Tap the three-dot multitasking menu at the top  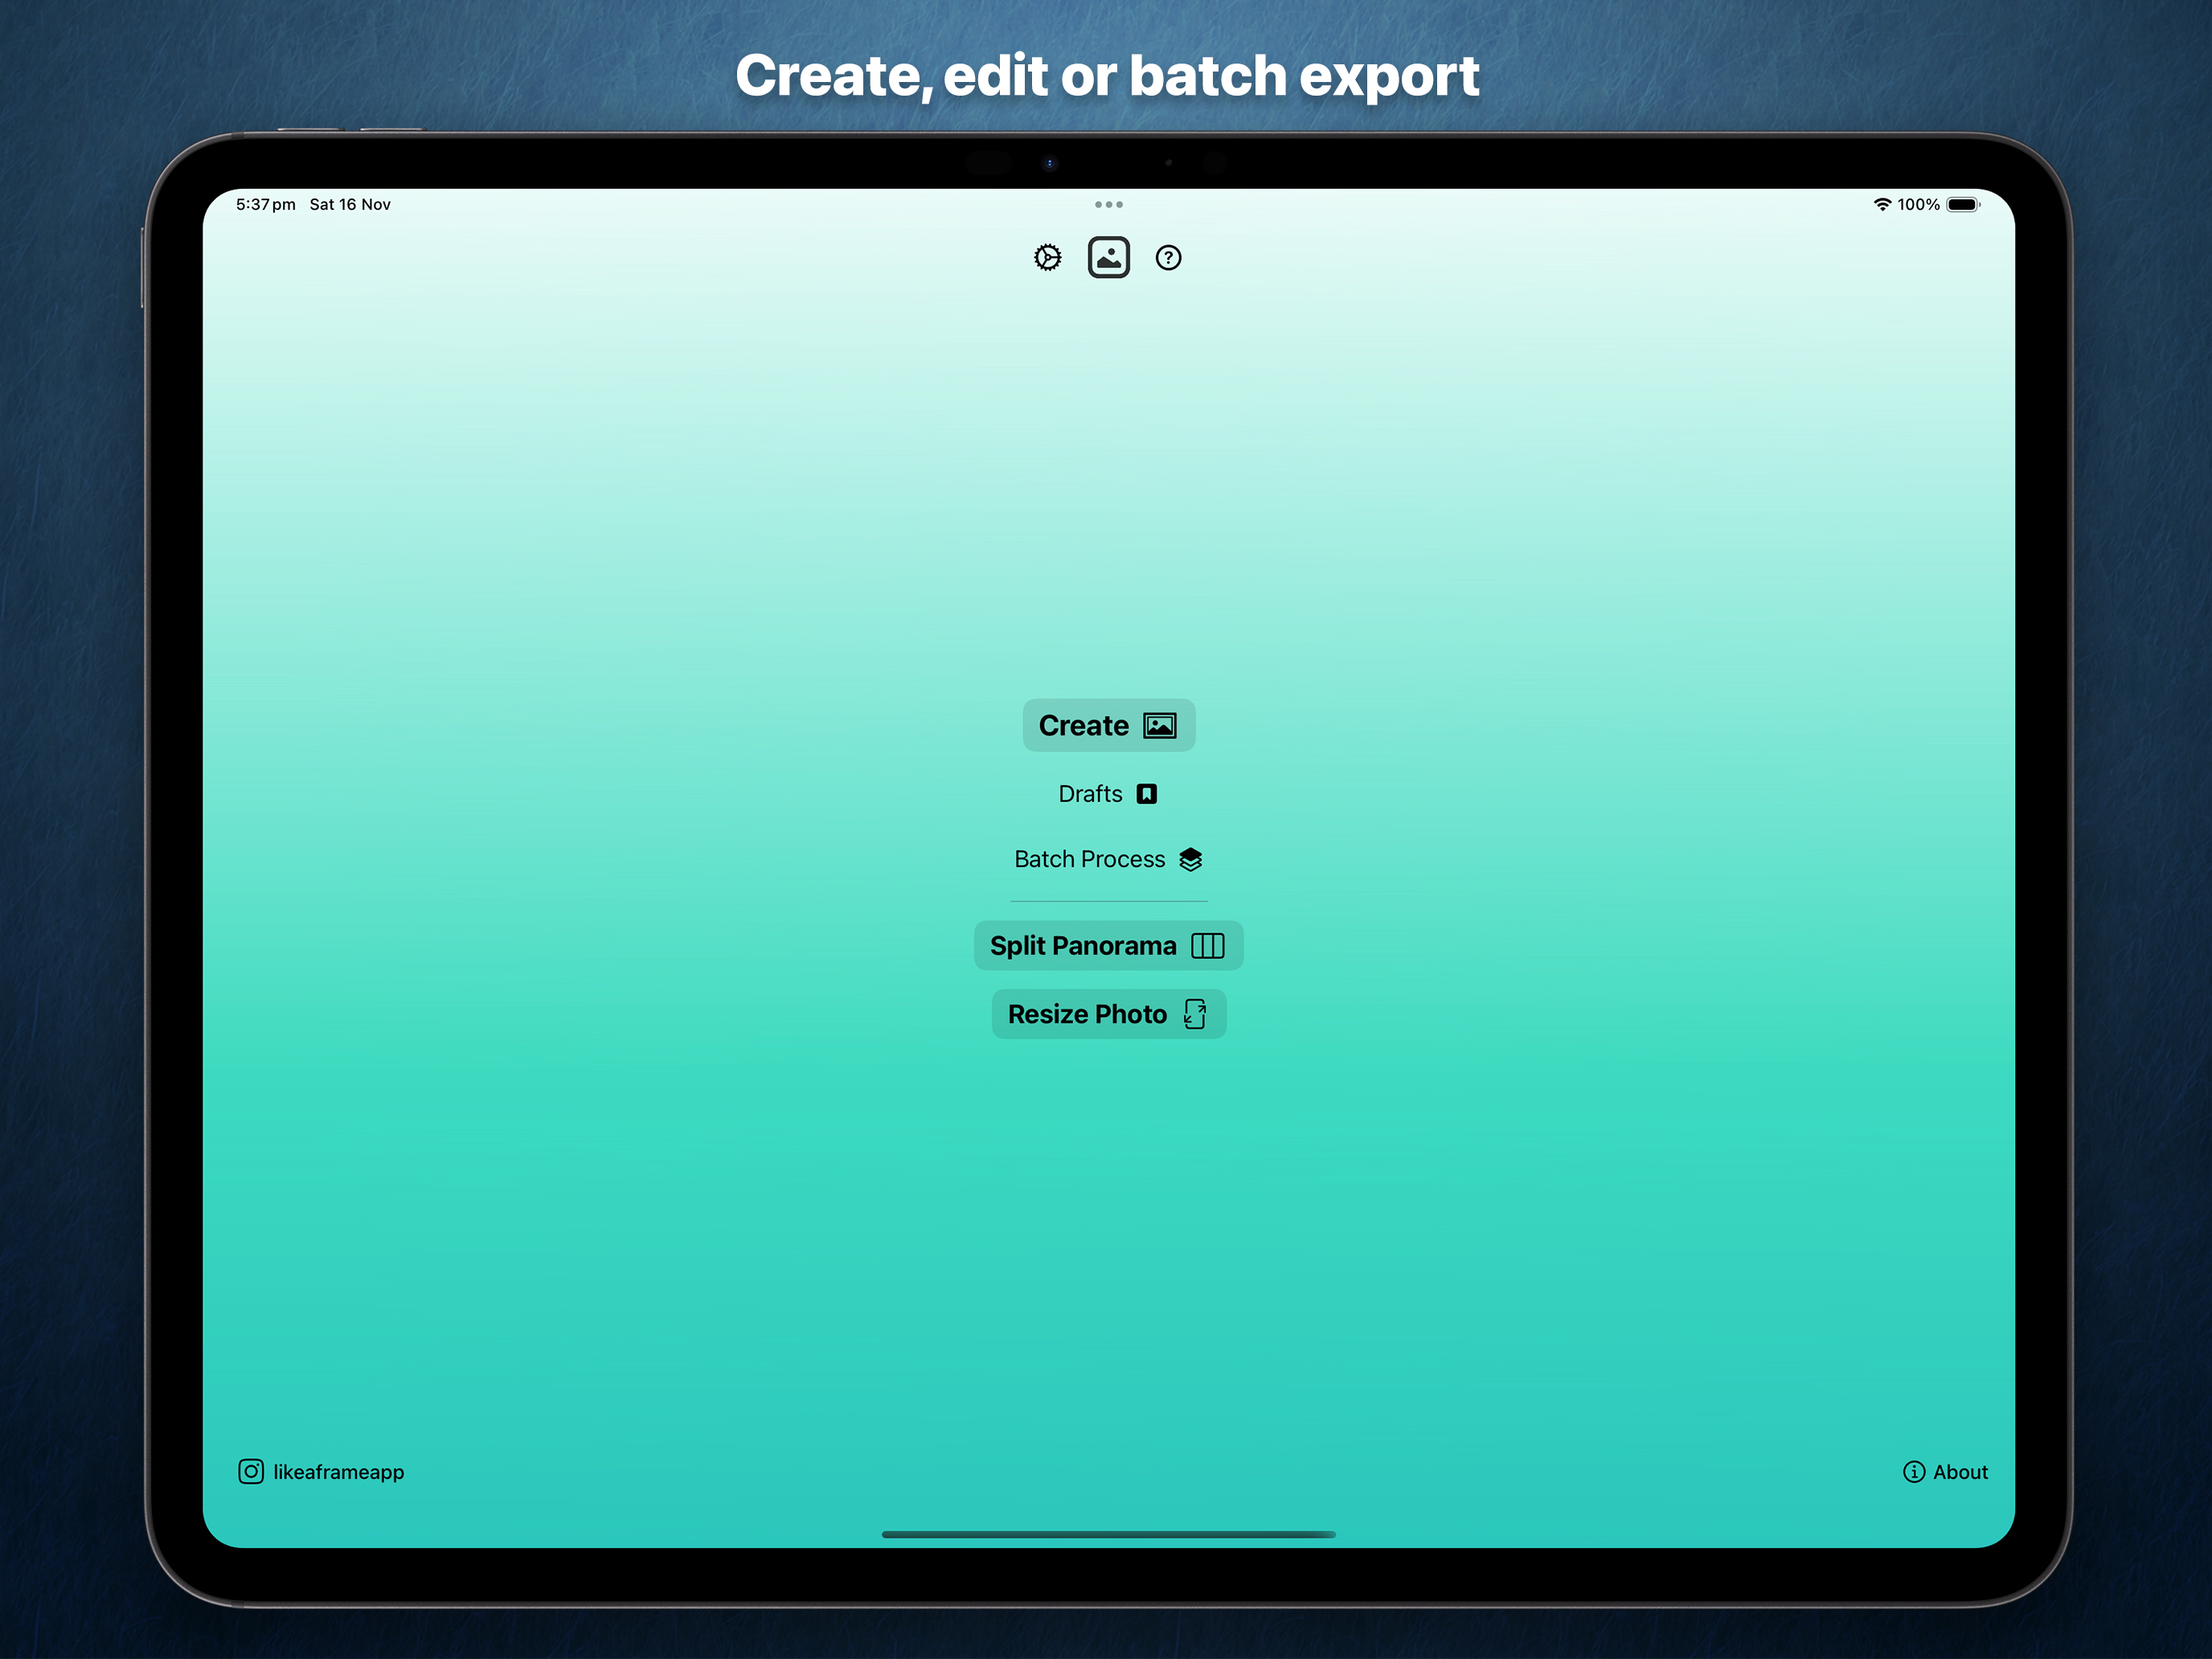1108,205
